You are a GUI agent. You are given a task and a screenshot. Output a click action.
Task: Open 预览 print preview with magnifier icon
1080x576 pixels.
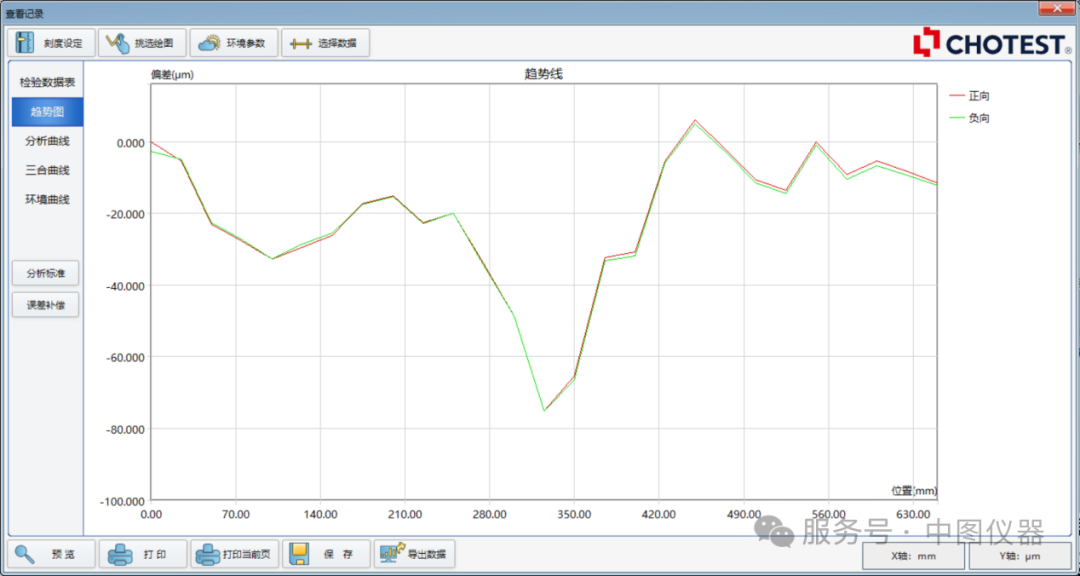pos(52,554)
